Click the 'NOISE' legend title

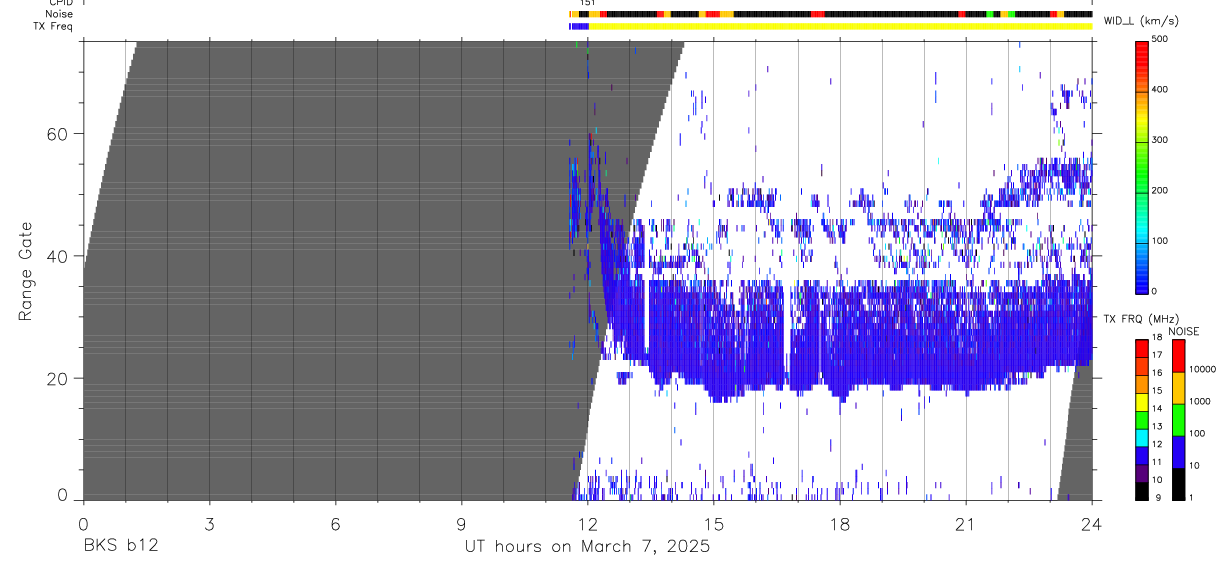[1183, 331]
